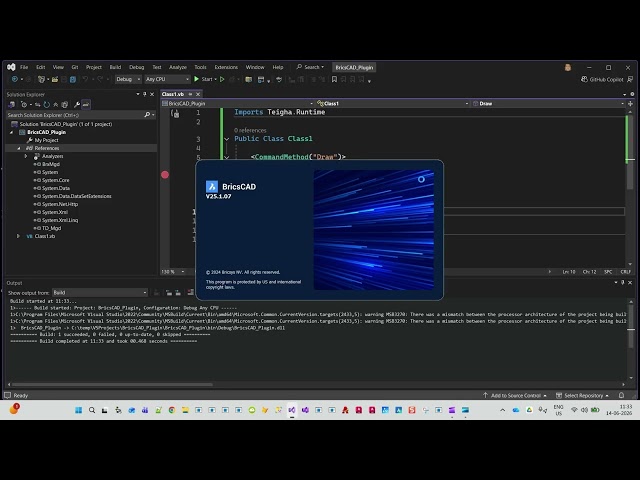
Task: Click Start Without Debugging outline play icon
Action: [222, 79]
